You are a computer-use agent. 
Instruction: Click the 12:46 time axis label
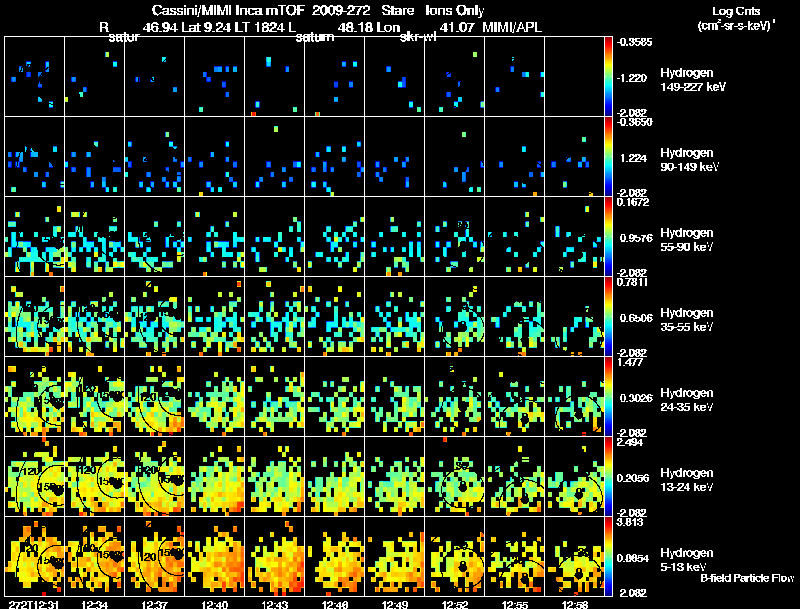[x=335, y=604]
